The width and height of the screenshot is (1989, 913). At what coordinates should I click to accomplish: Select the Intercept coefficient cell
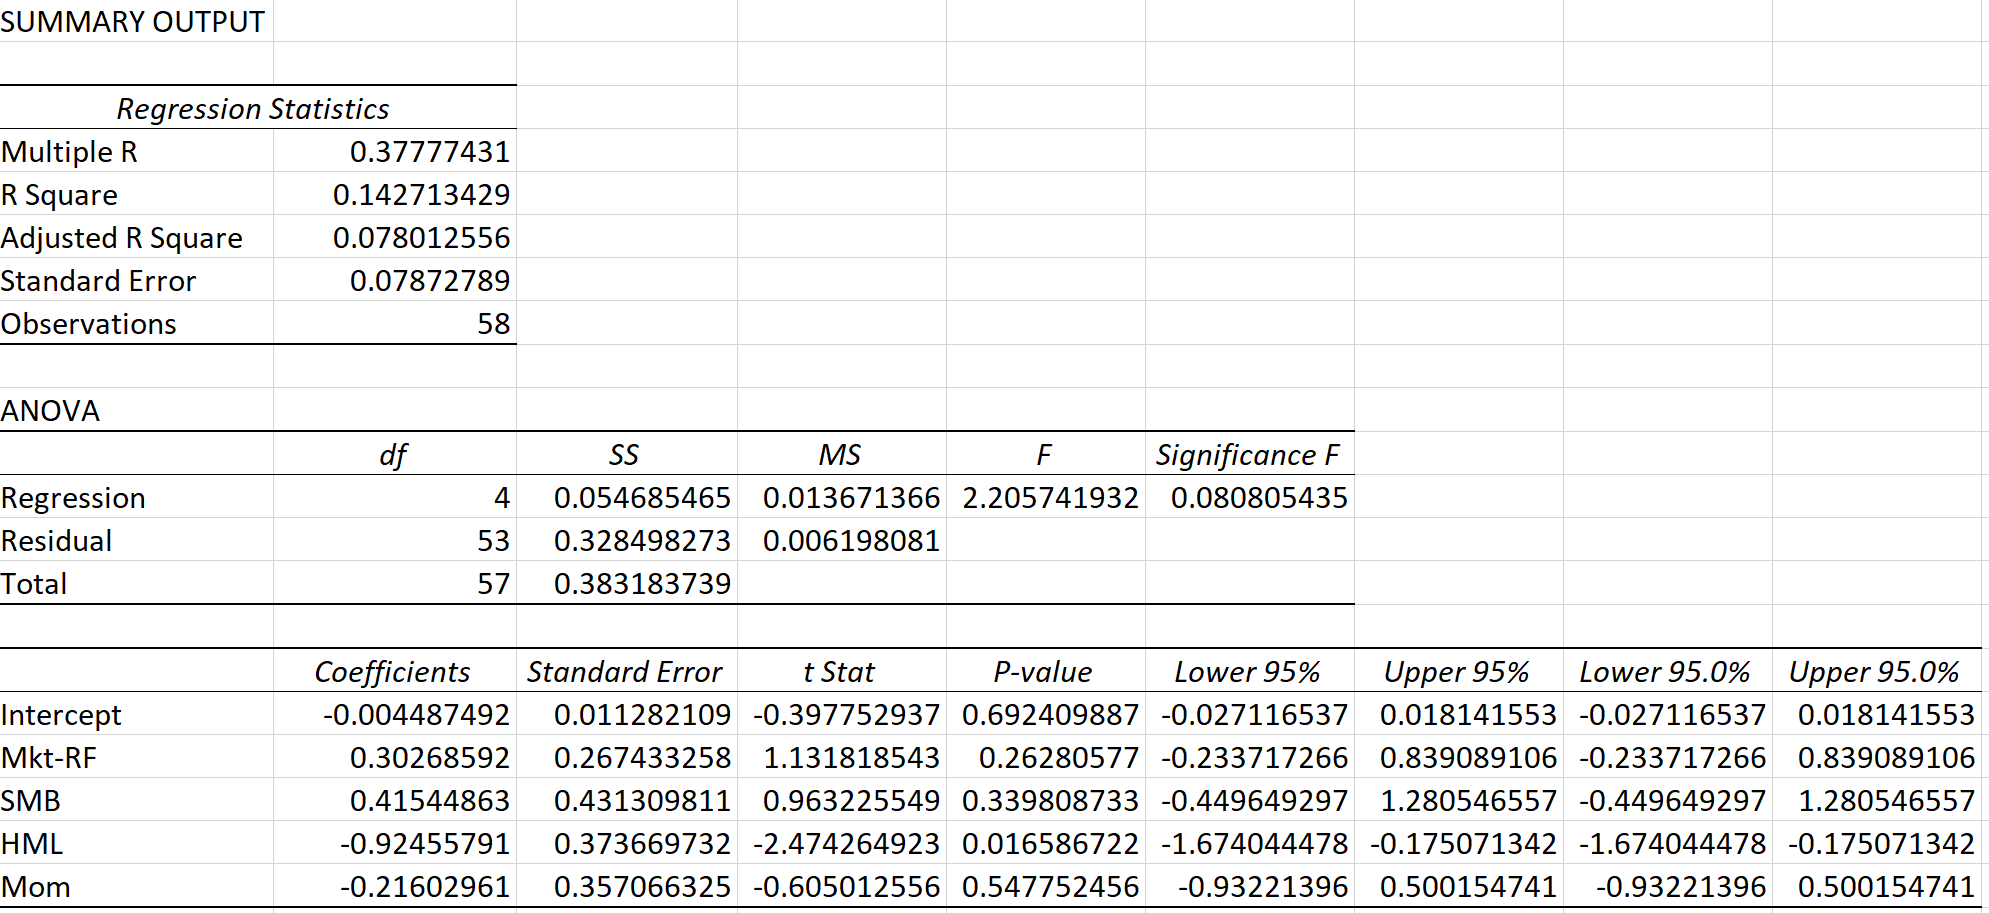pos(420,714)
